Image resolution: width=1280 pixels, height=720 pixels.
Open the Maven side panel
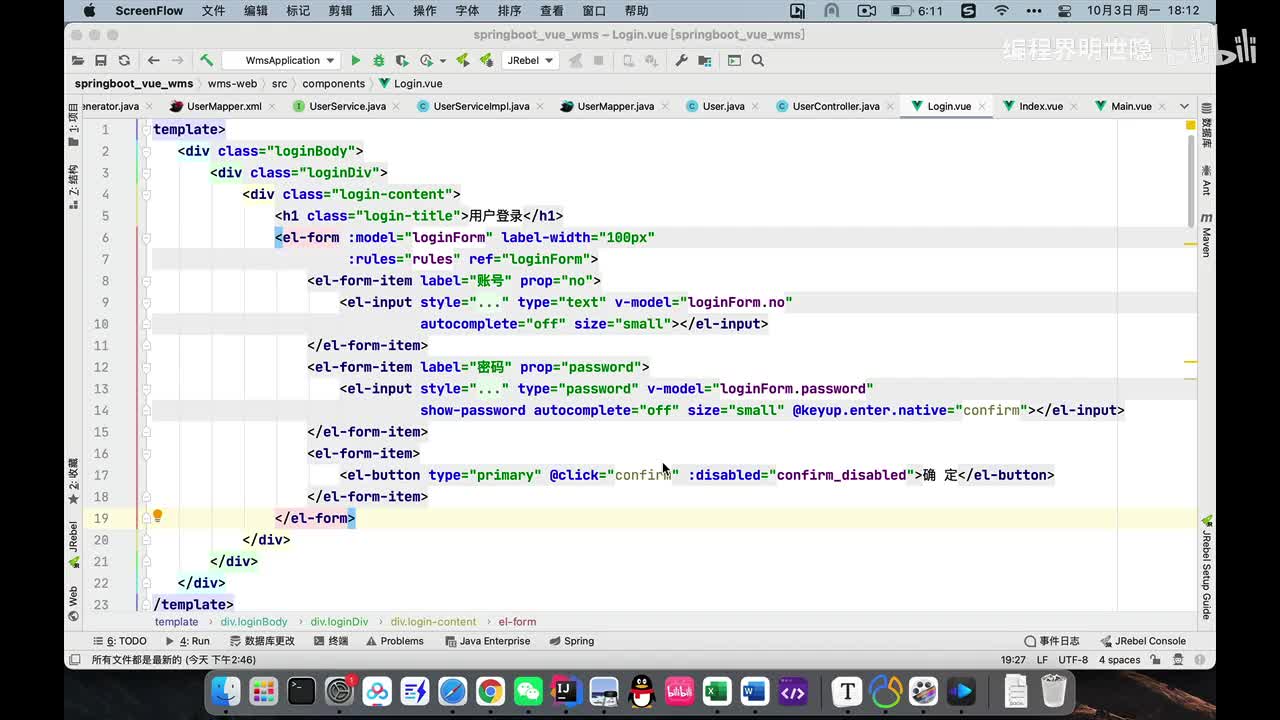click(1206, 235)
